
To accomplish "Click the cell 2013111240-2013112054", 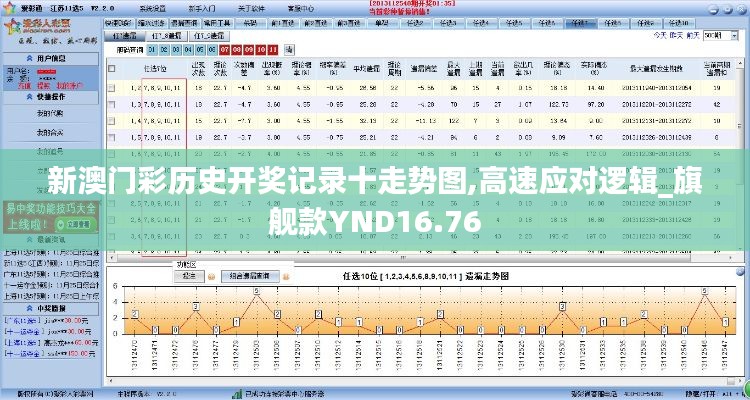I will coord(656,88).
